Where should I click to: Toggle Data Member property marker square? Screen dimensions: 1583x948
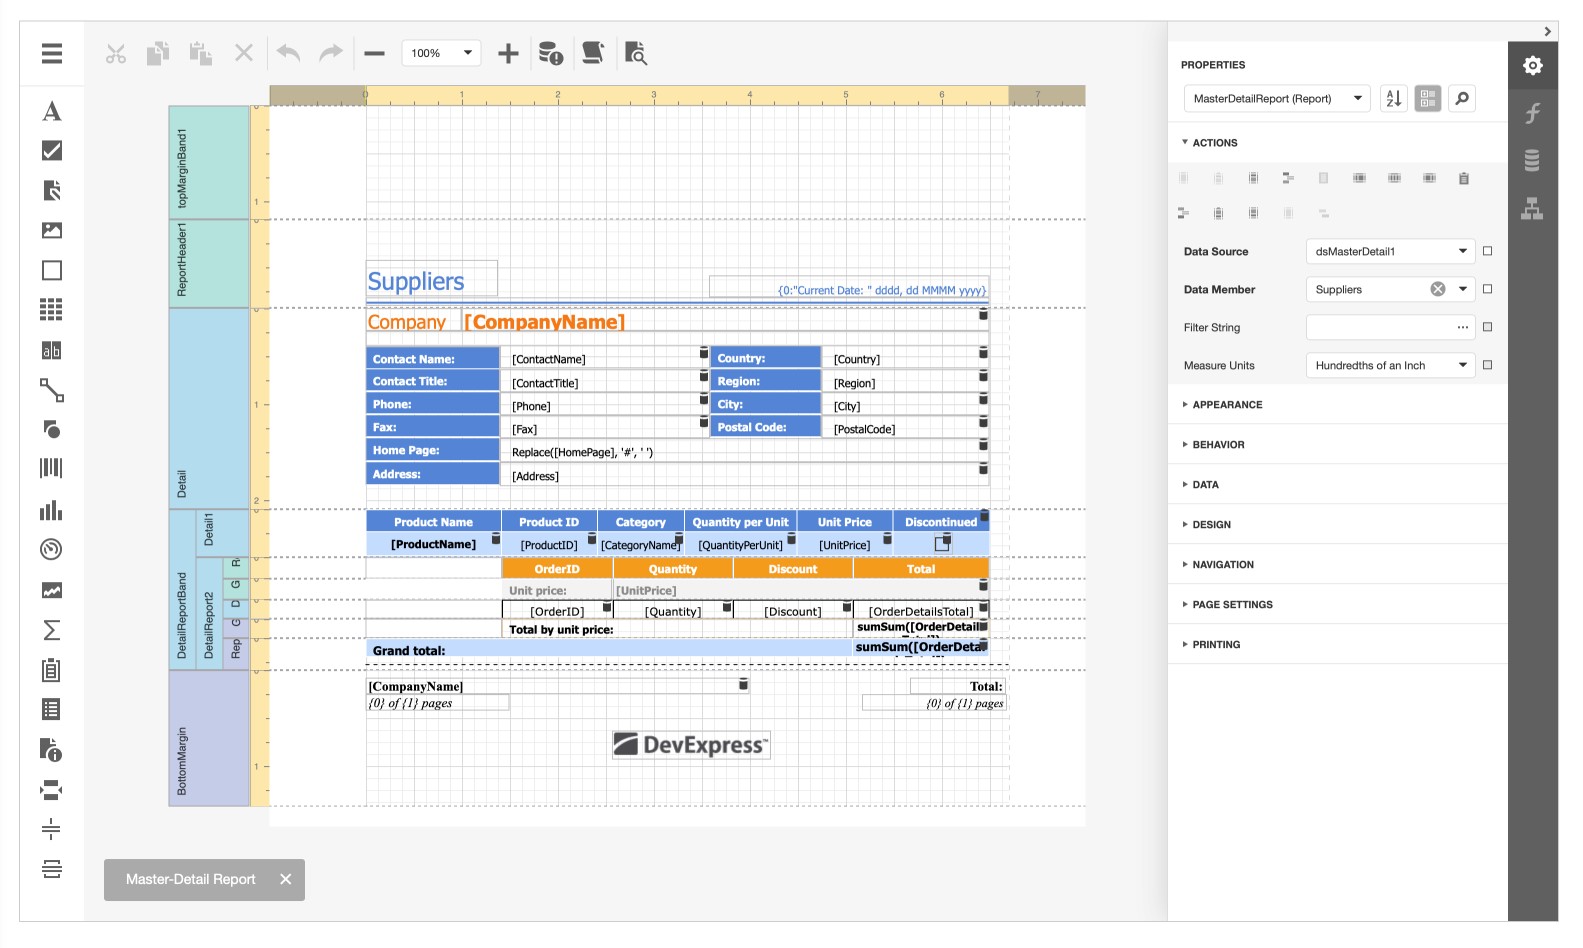coord(1488,290)
